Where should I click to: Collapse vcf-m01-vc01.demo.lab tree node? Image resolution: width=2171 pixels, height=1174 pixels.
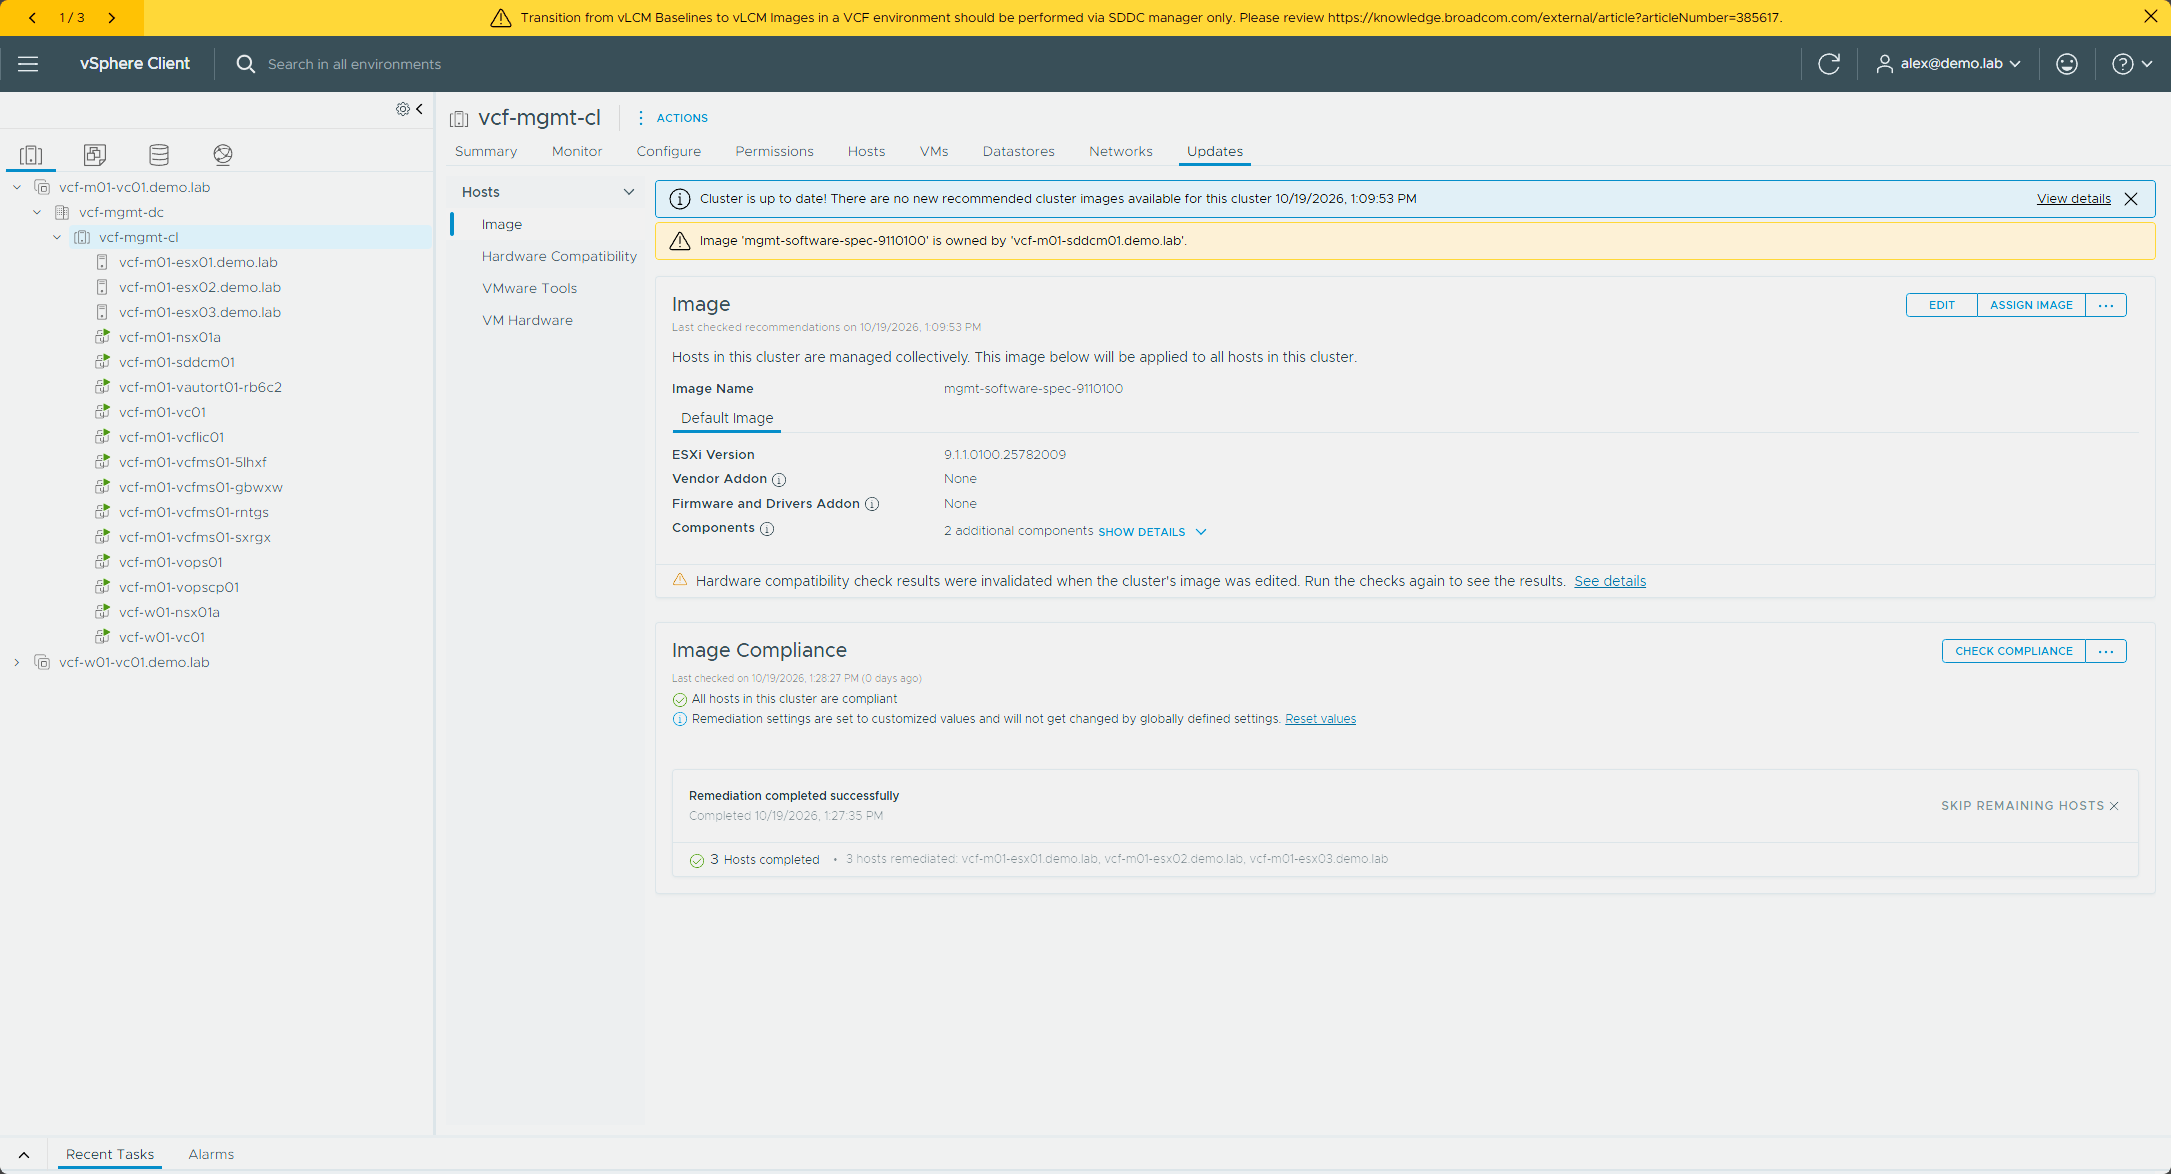point(17,187)
